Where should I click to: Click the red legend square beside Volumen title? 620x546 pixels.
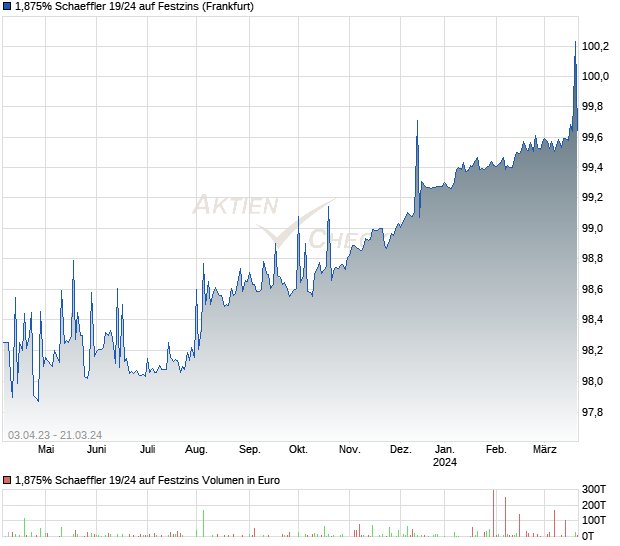tap(7, 480)
